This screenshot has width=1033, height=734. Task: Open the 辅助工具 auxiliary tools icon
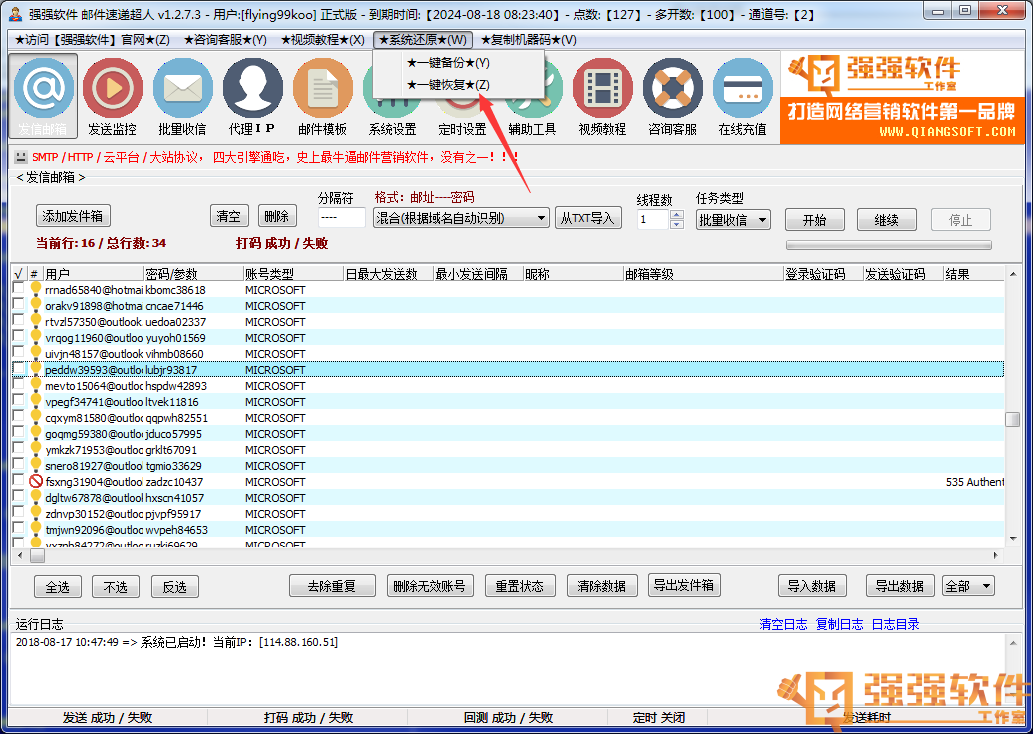pyautogui.click(x=532, y=97)
